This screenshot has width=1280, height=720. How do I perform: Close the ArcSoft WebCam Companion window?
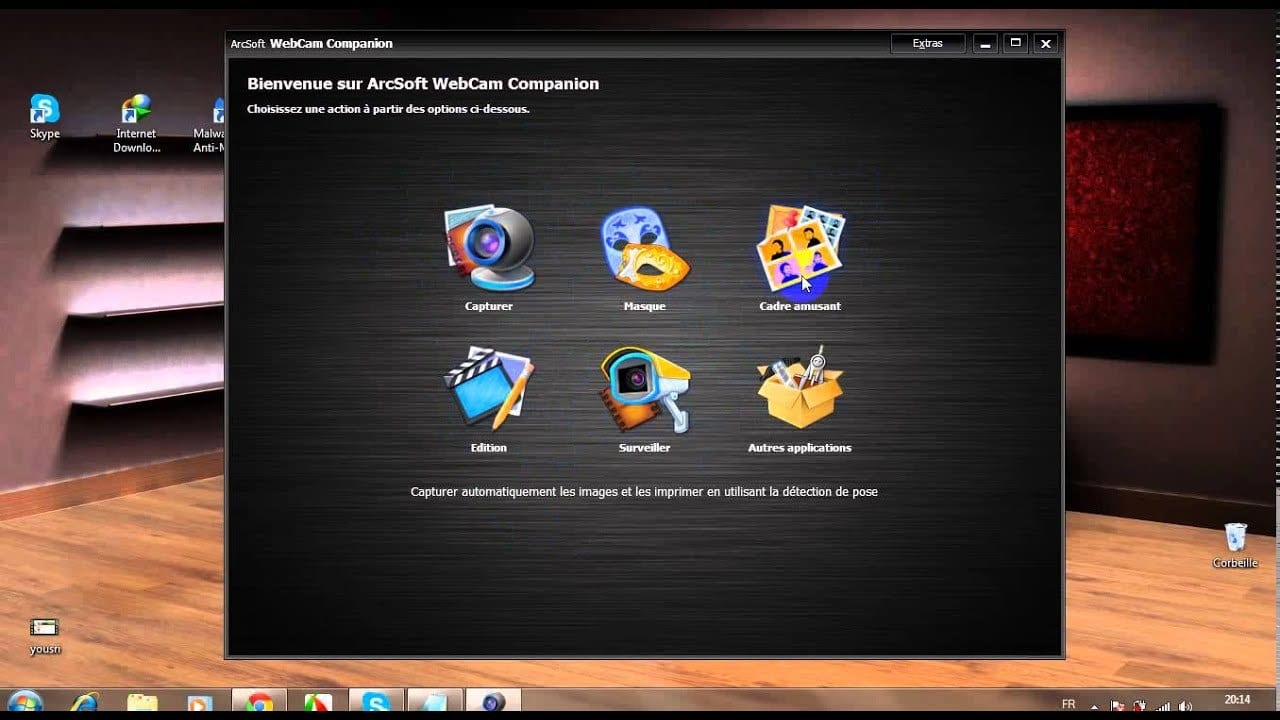point(1046,44)
